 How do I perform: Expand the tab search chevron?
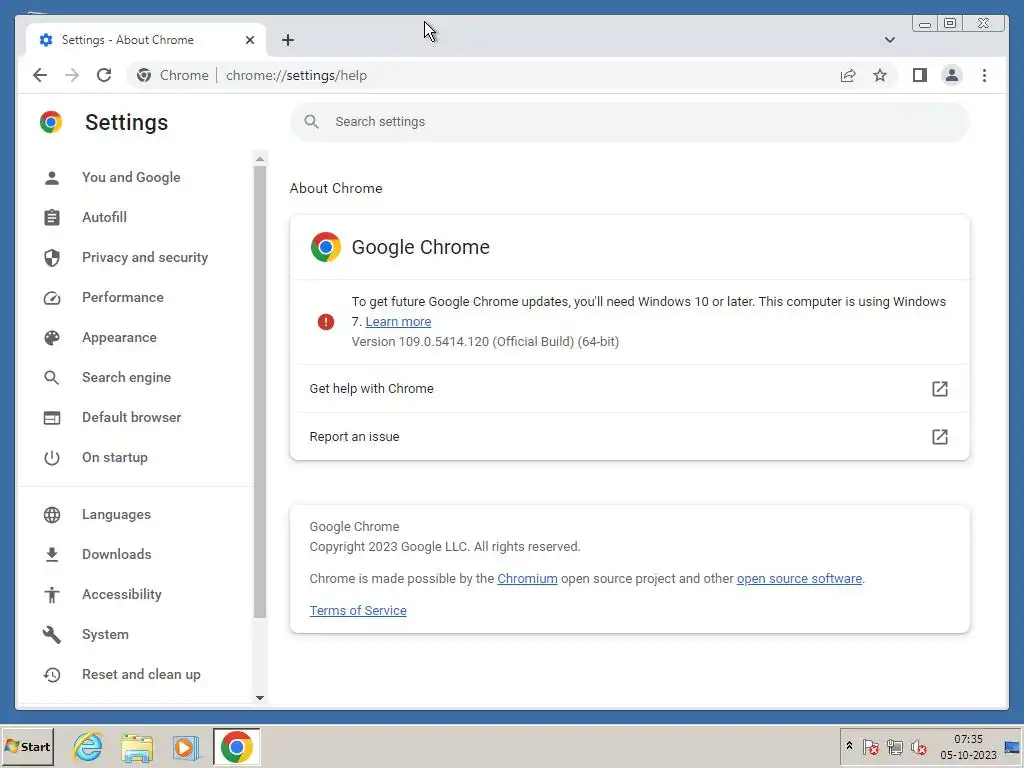(889, 40)
